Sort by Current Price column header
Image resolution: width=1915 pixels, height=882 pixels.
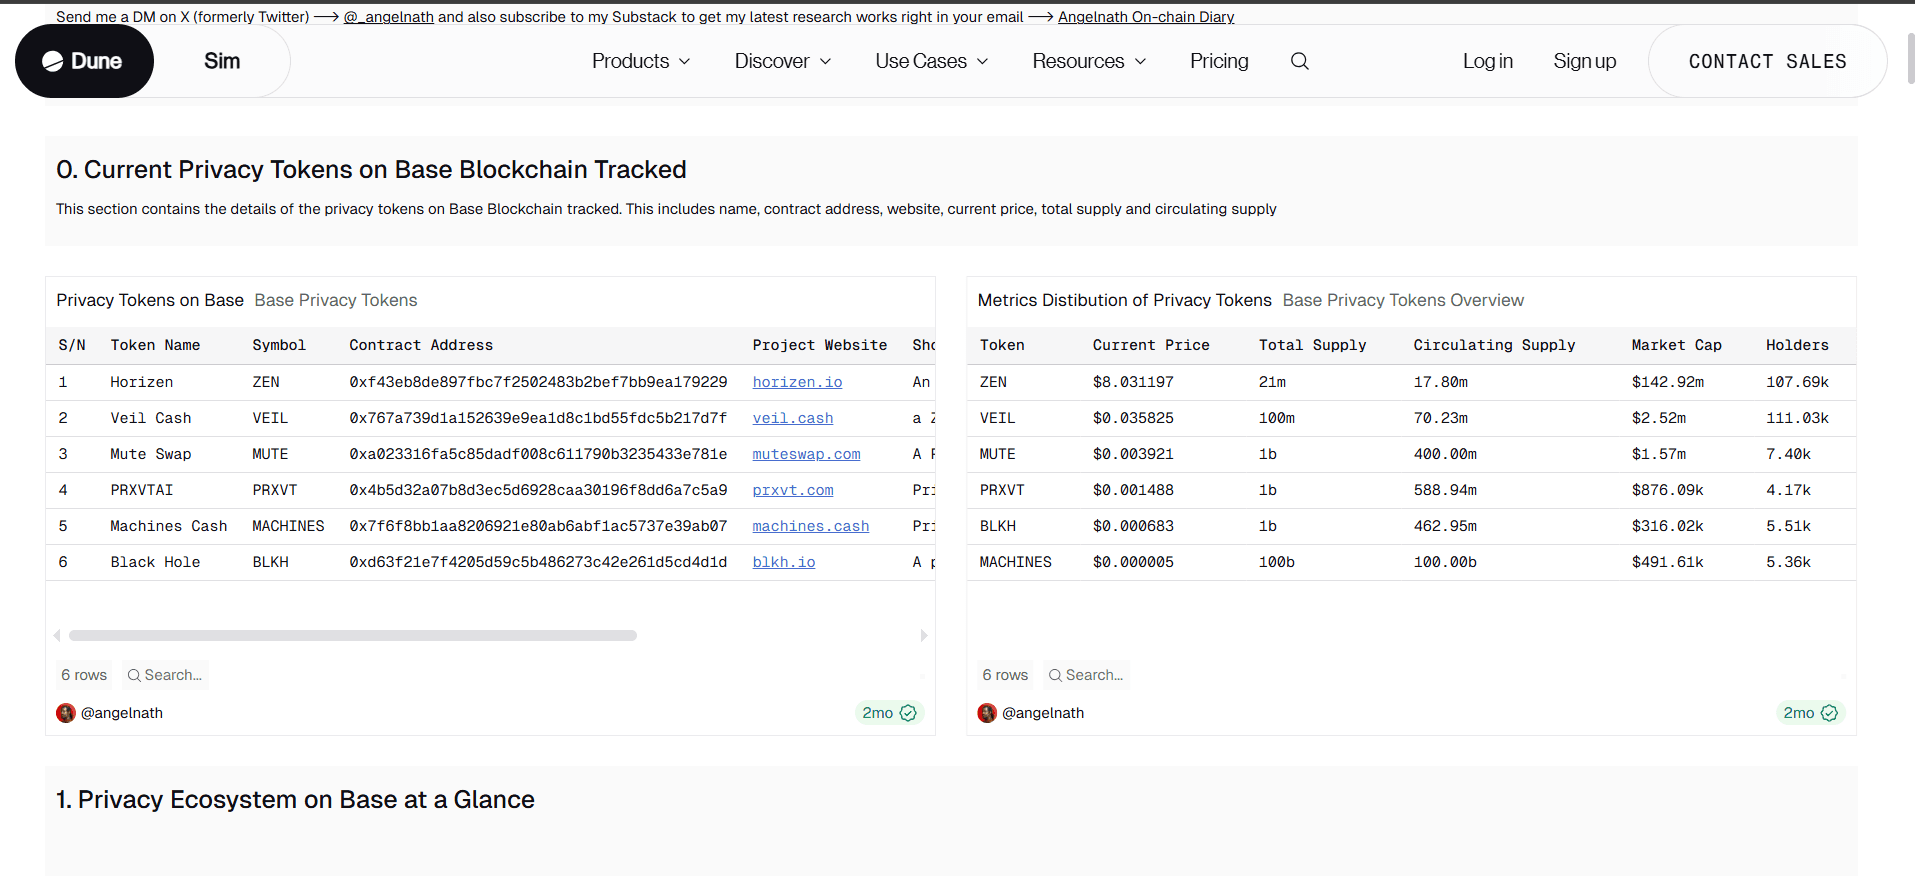(1151, 345)
